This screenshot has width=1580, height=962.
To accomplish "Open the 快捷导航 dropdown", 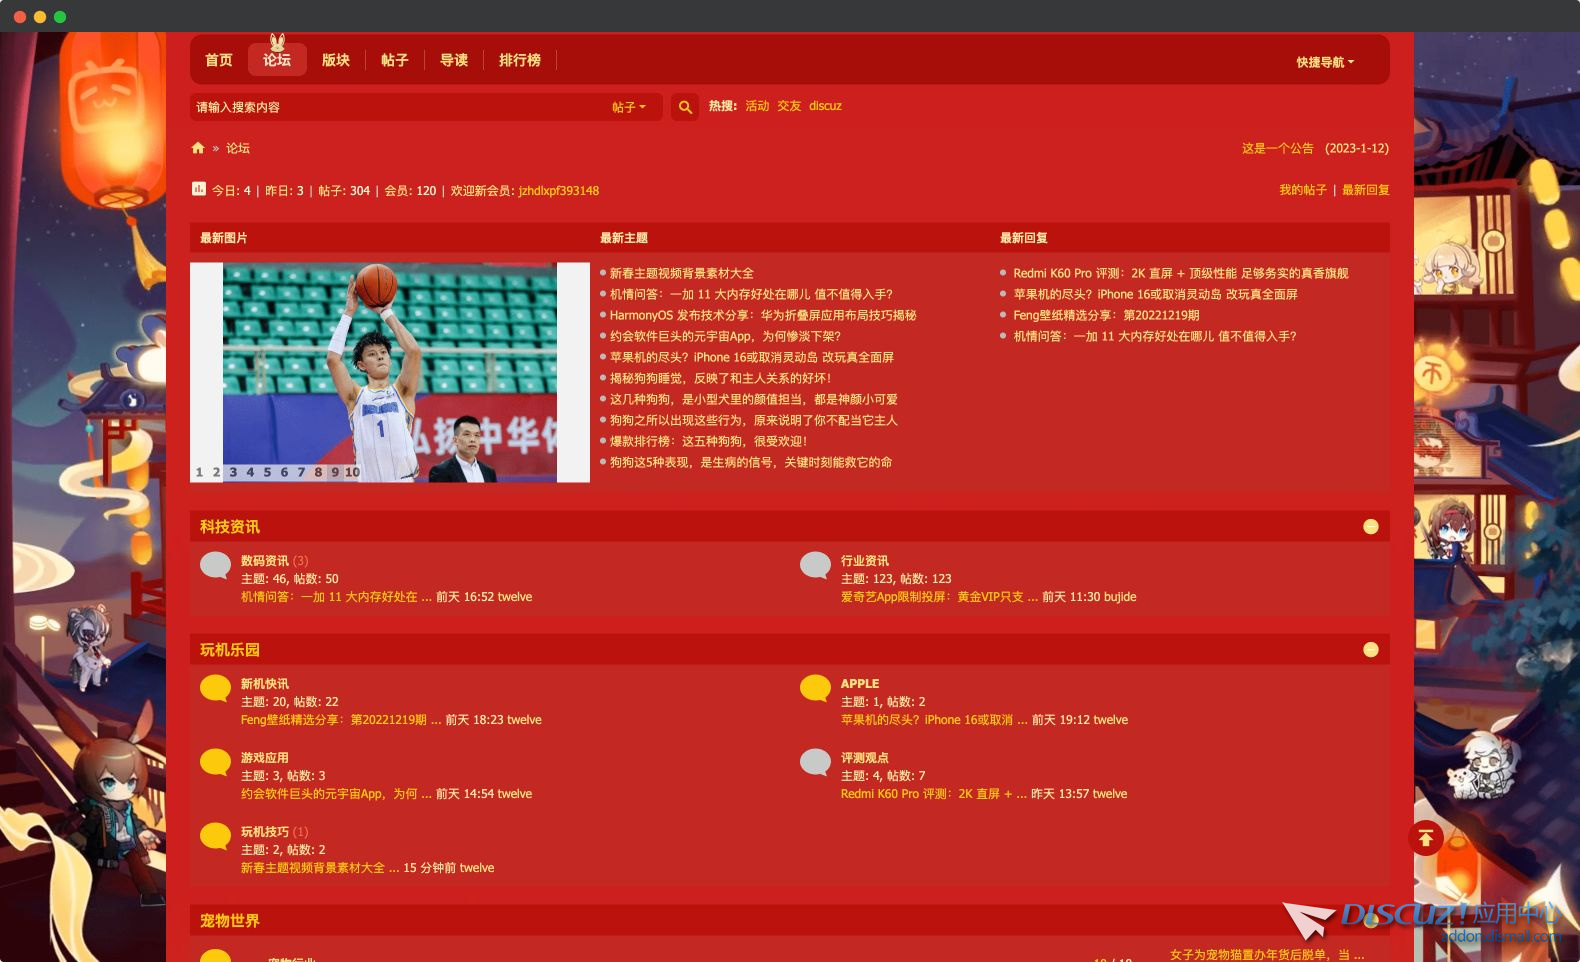I will coord(1324,62).
